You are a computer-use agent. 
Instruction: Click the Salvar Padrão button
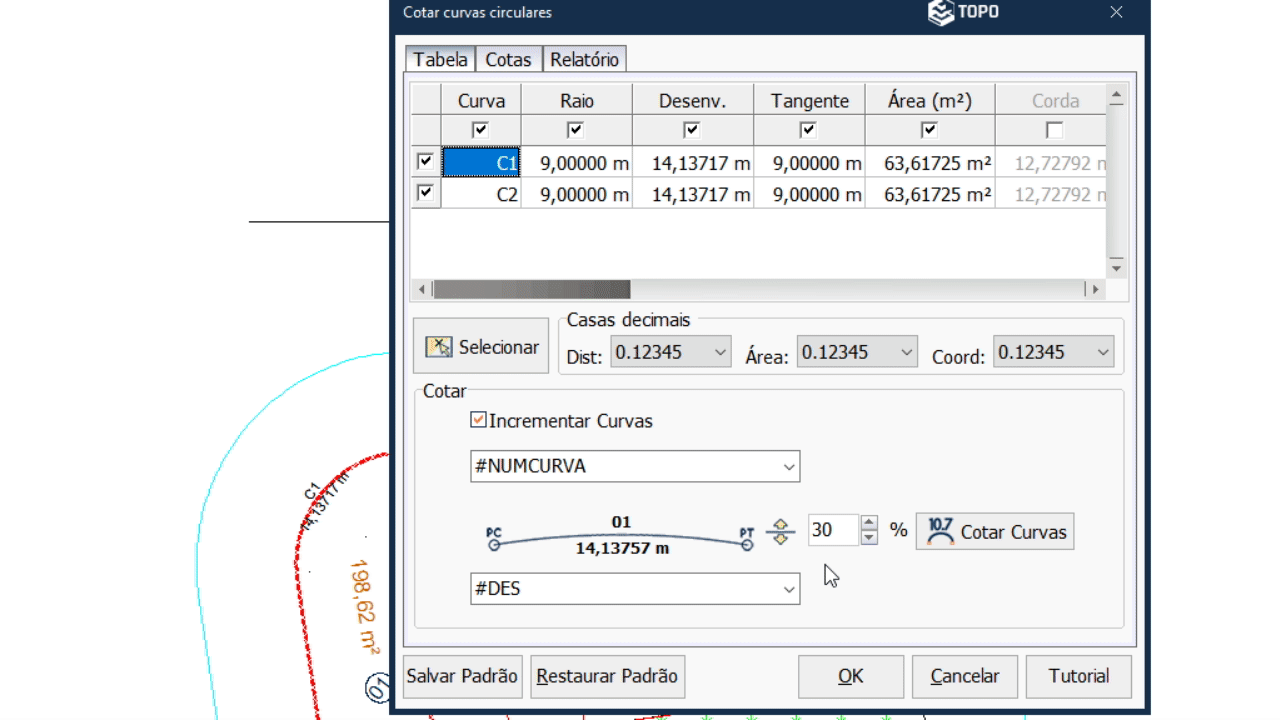462,677
